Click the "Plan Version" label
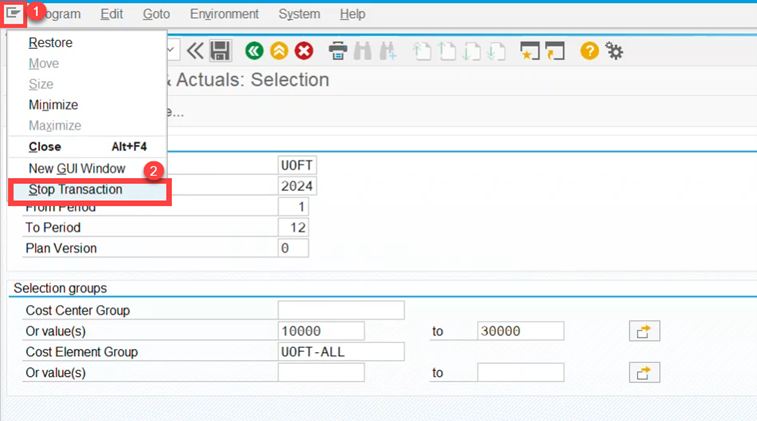The image size is (757, 421). point(61,248)
